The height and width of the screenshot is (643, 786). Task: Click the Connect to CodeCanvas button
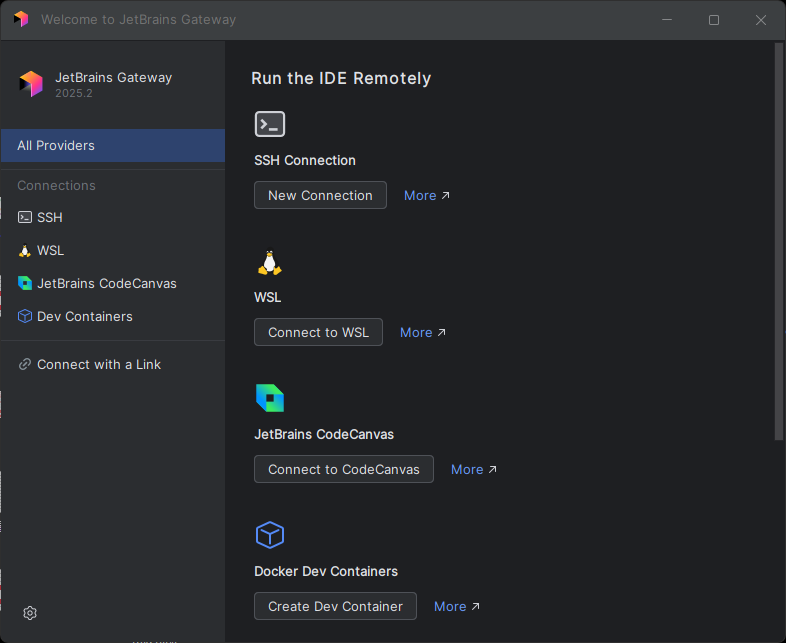pyautogui.click(x=344, y=469)
